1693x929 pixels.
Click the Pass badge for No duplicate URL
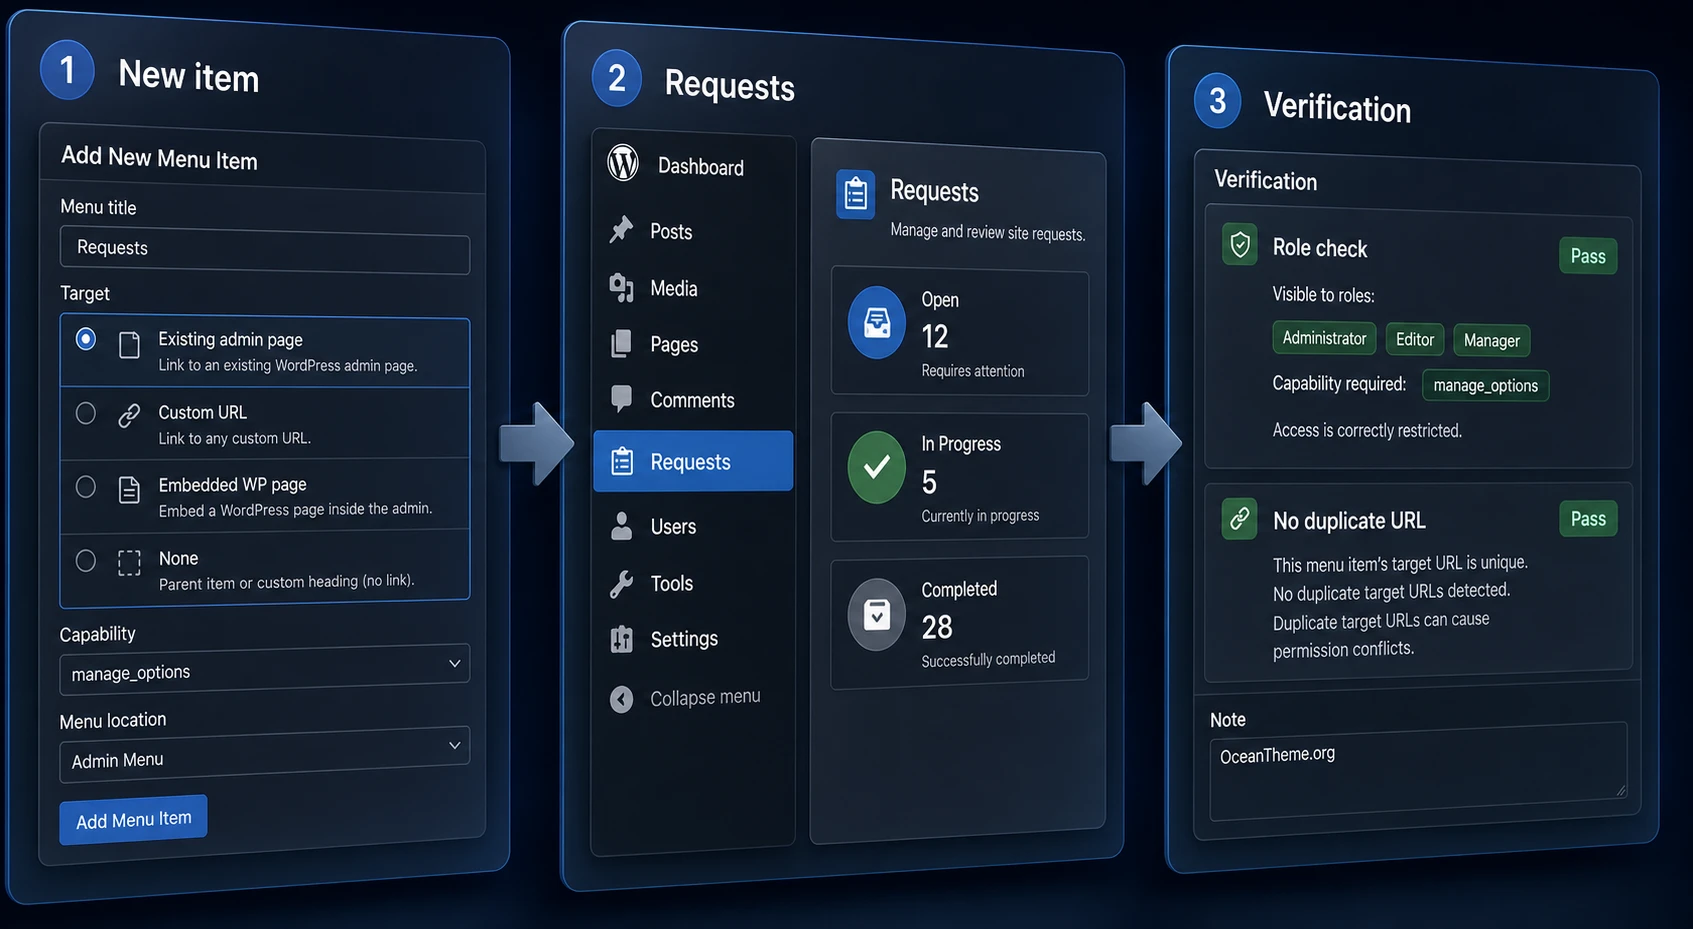click(x=1588, y=519)
